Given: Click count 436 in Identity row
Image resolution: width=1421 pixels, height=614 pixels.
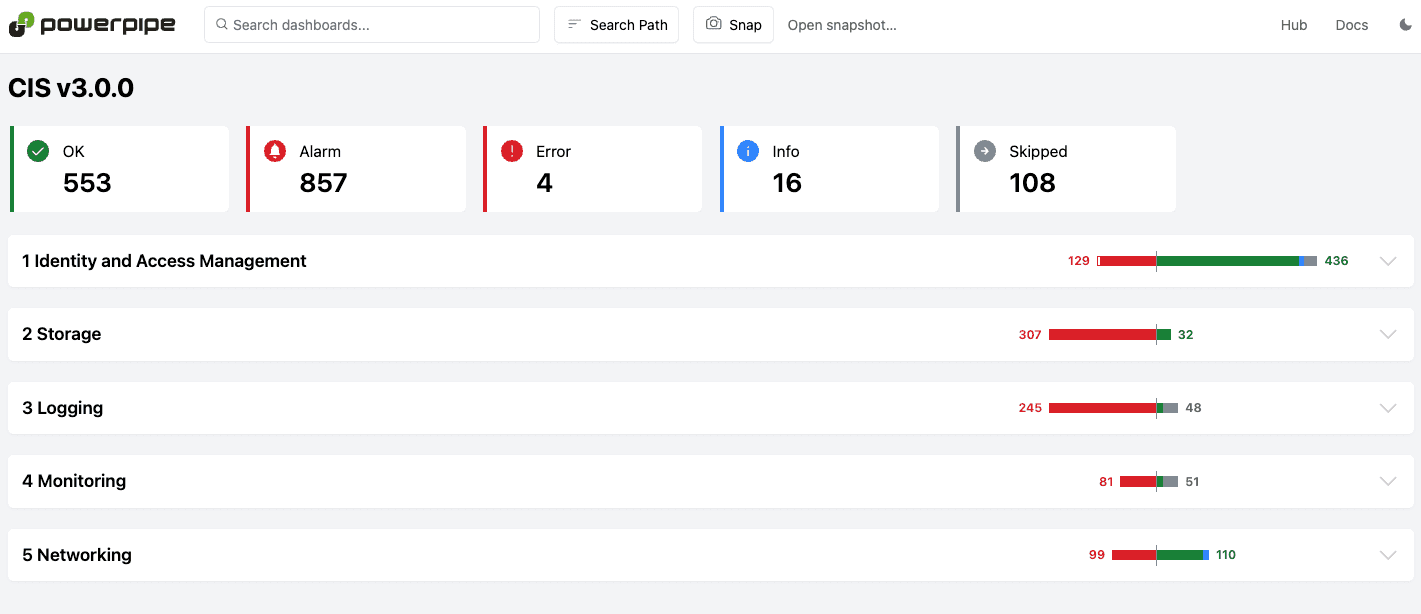Looking at the screenshot, I should coord(1336,261).
